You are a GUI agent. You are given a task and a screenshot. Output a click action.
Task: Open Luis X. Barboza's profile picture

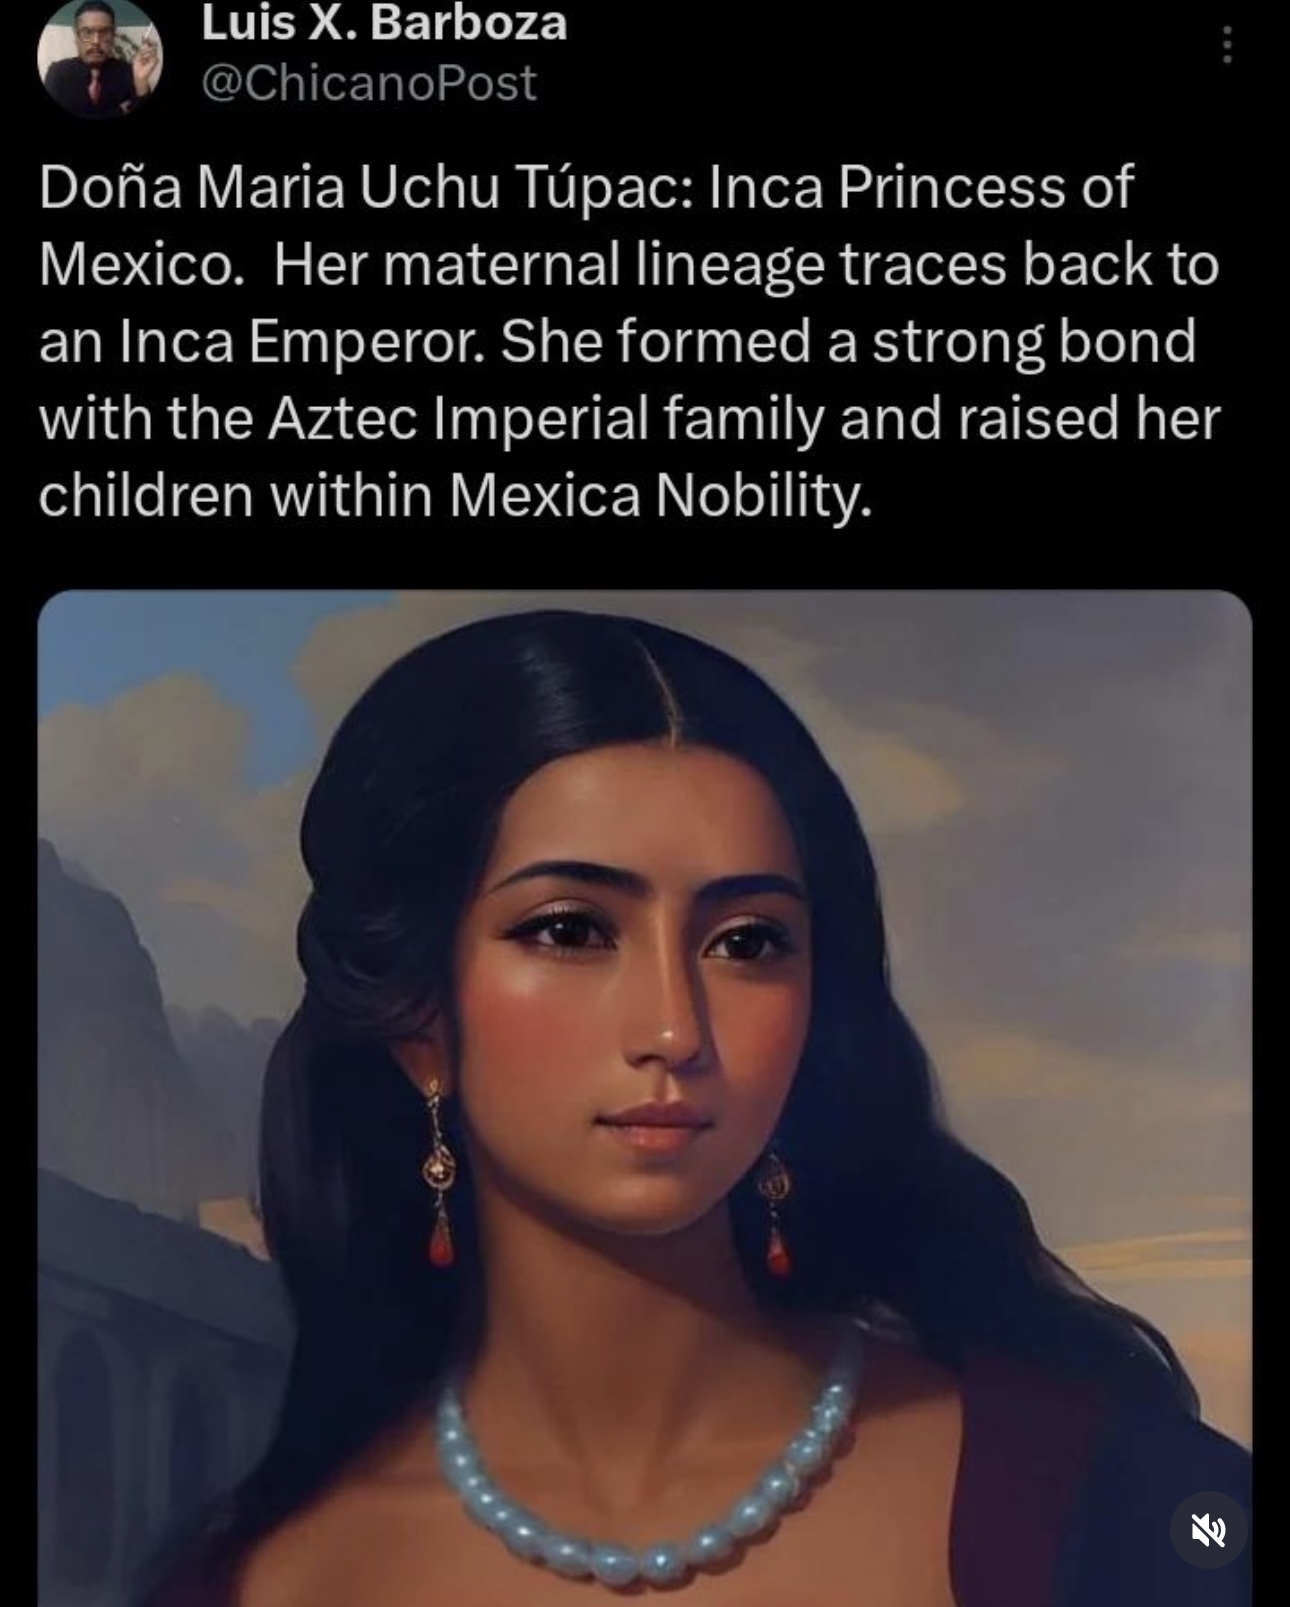(99, 56)
